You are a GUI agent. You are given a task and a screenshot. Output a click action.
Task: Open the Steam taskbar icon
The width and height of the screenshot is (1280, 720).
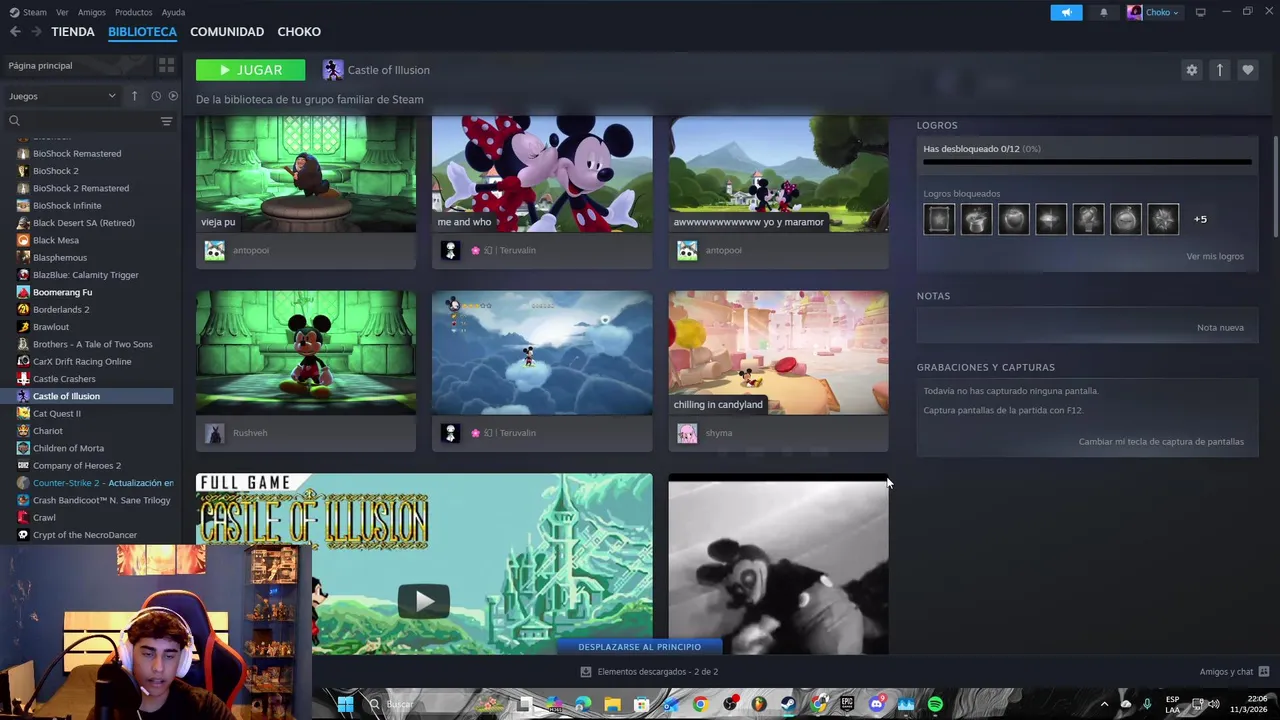click(x=788, y=704)
